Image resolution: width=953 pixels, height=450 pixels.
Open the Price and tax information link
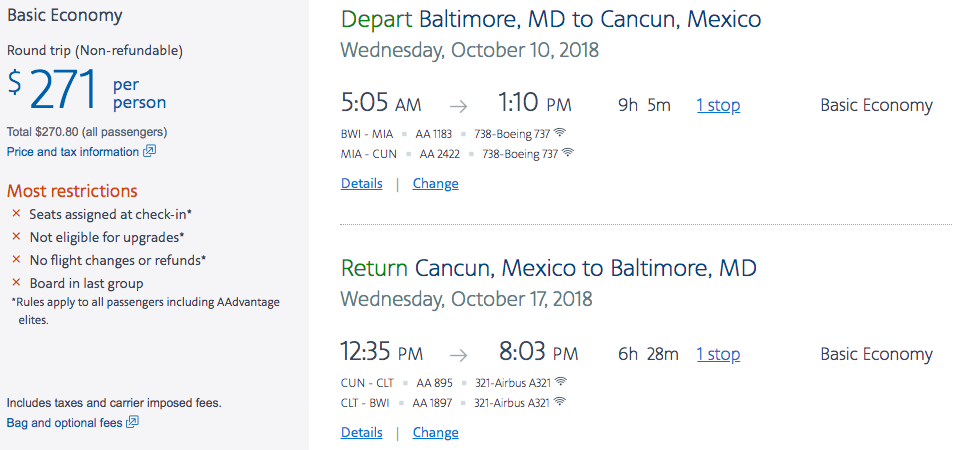(73, 152)
